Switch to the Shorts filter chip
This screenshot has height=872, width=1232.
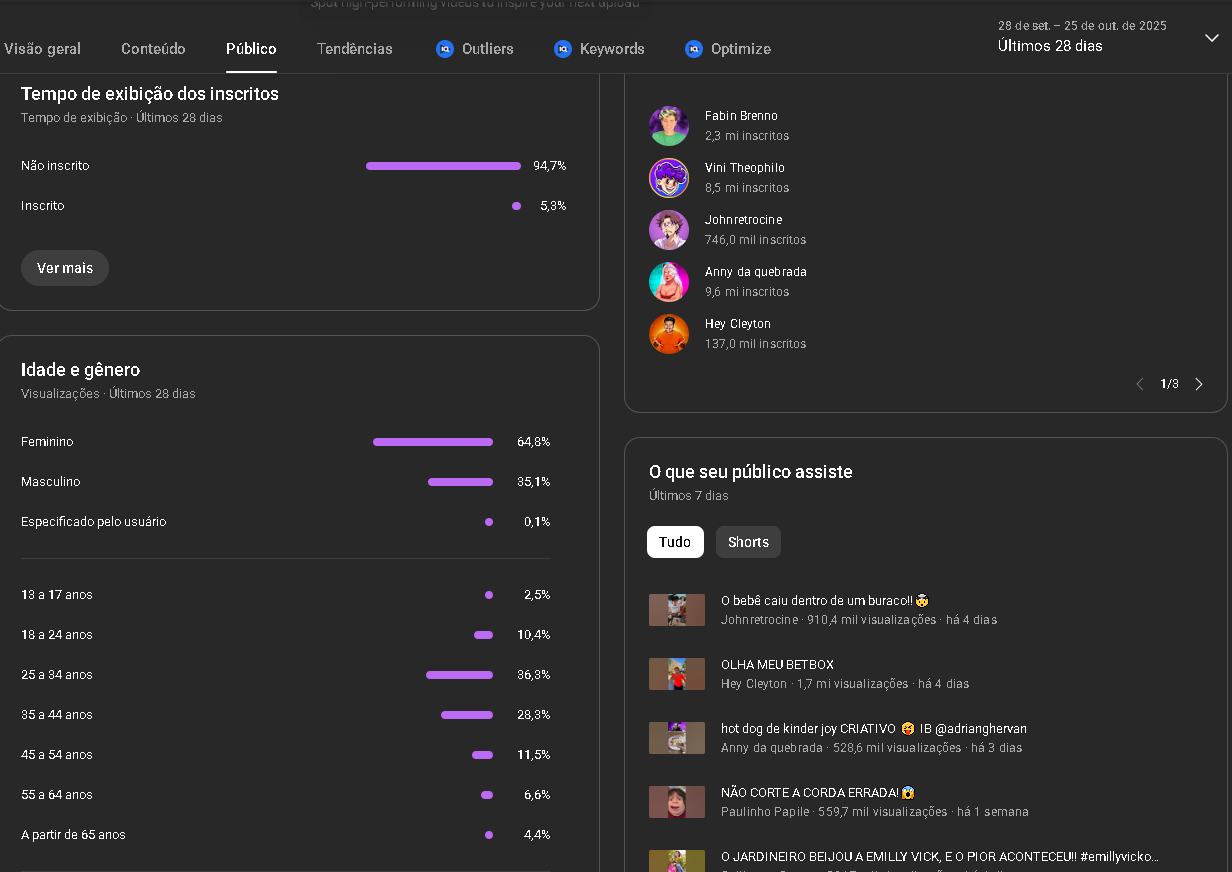(748, 542)
